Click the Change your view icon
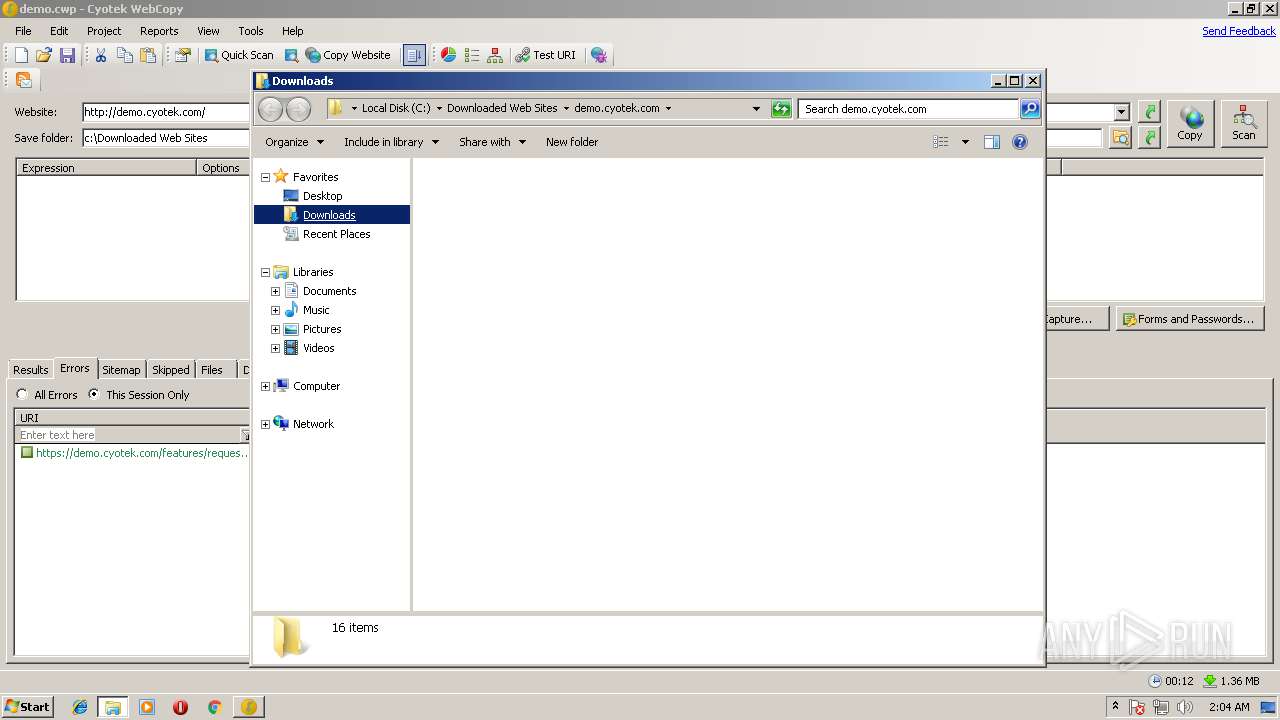Image resolution: width=1280 pixels, height=720 pixels. [x=941, y=142]
